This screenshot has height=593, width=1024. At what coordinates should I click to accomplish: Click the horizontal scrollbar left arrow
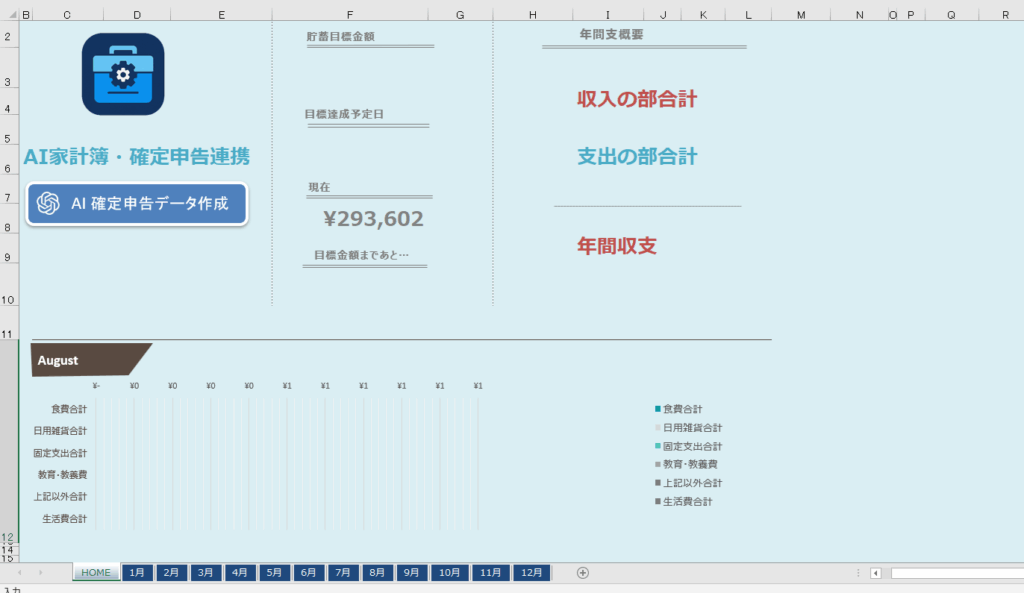pyautogui.click(x=876, y=573)
